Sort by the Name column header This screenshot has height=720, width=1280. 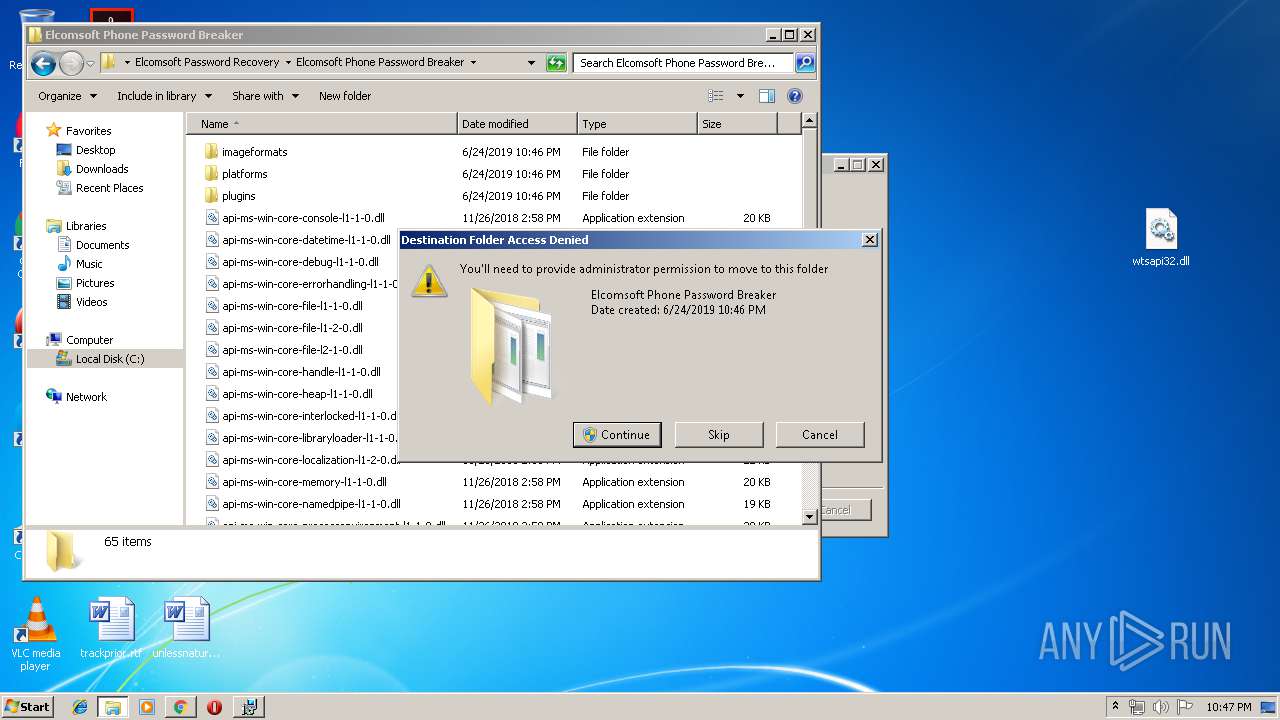321,124
